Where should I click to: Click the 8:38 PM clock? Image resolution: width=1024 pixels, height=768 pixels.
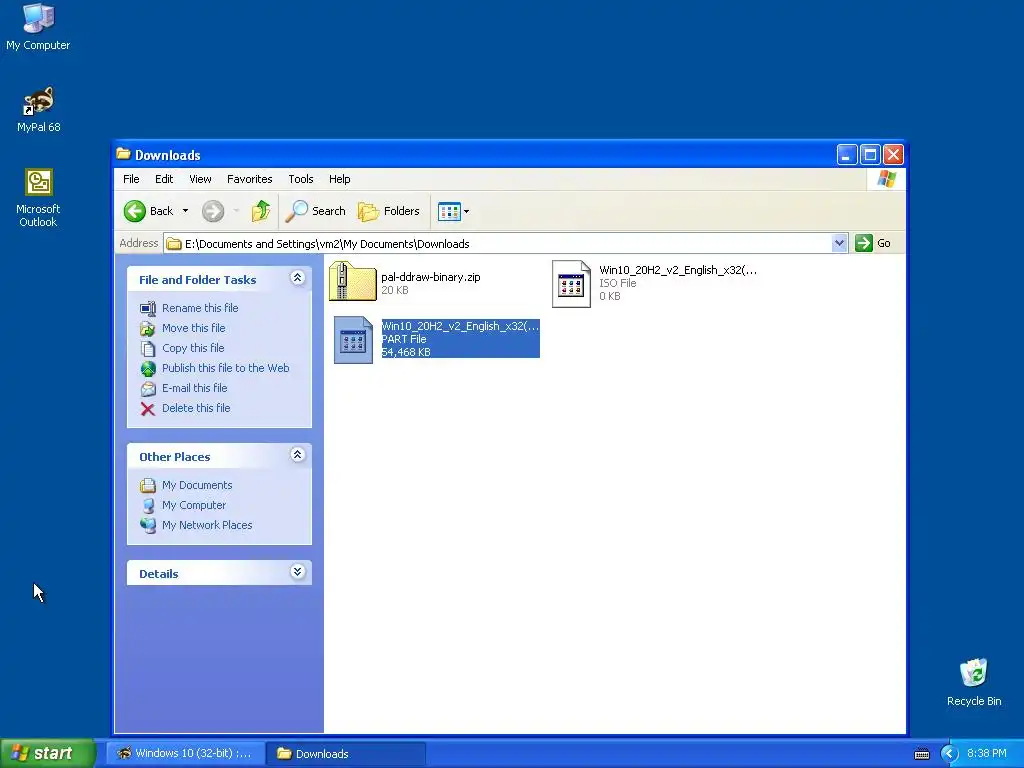point(986,754)
